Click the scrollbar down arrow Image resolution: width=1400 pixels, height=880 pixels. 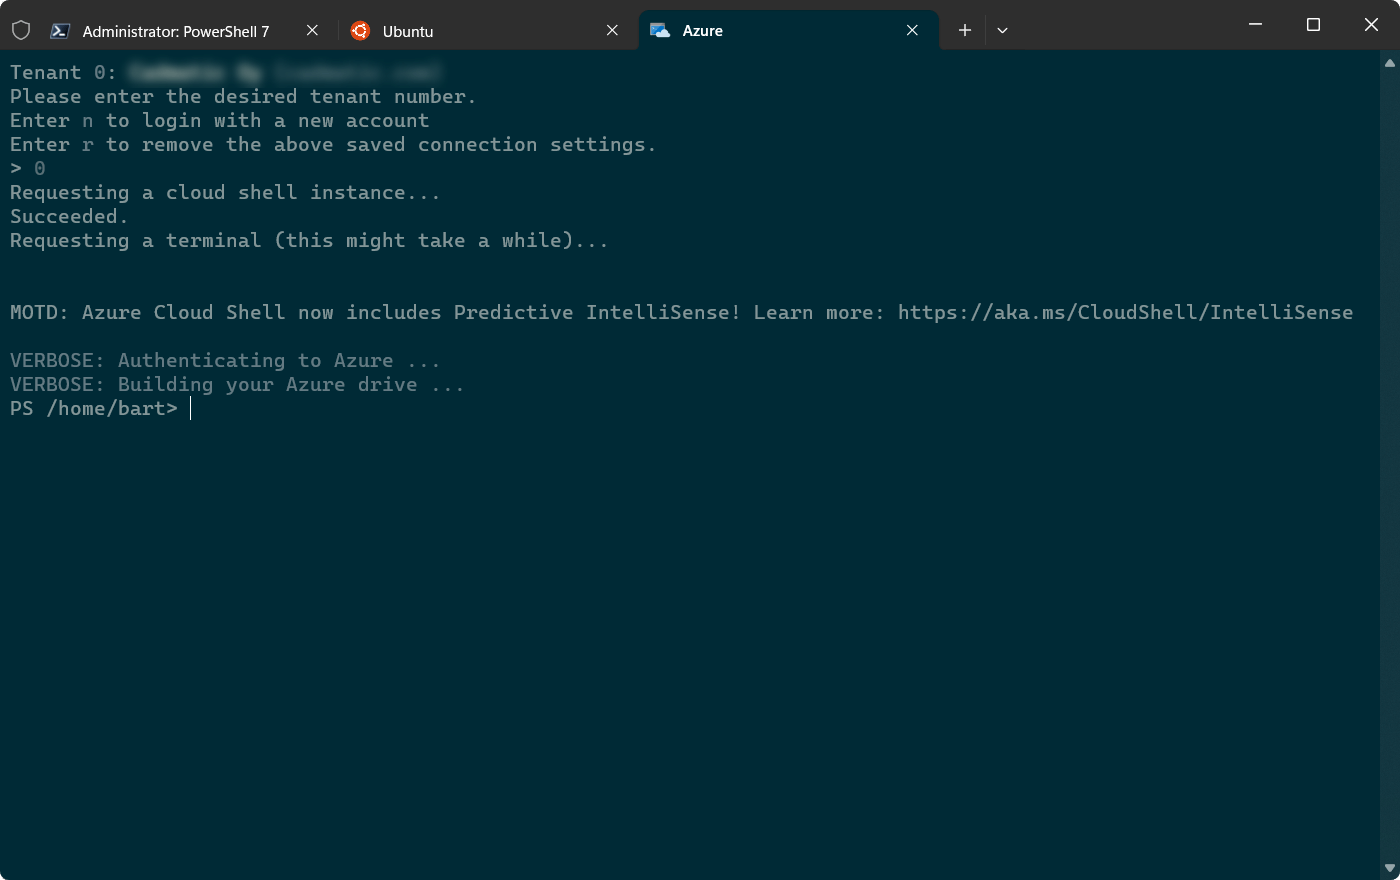click(x=1391, y=868)
